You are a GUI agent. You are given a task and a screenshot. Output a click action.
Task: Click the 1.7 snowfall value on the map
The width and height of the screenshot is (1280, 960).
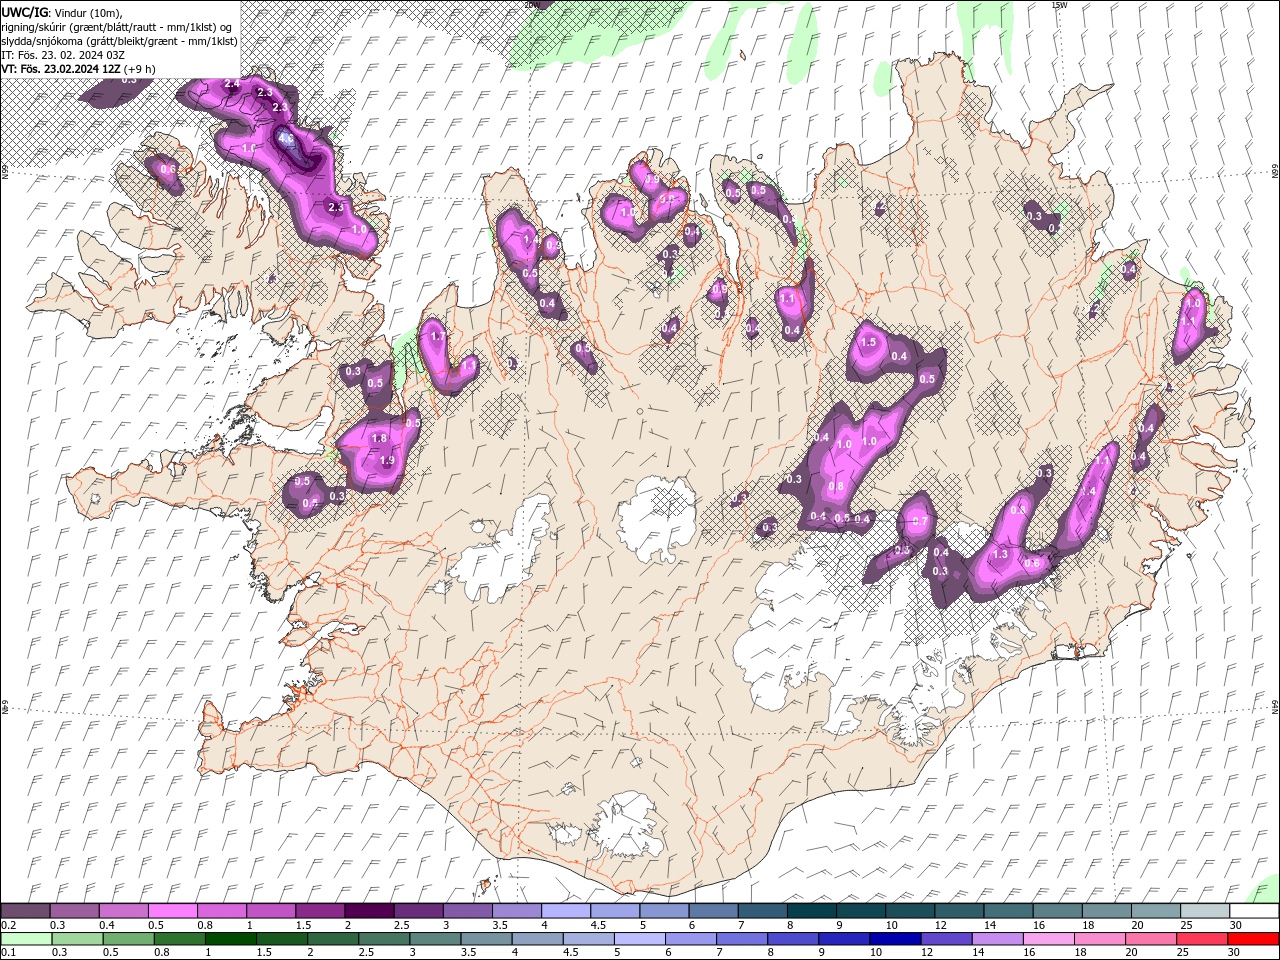[x=437, y=337]
